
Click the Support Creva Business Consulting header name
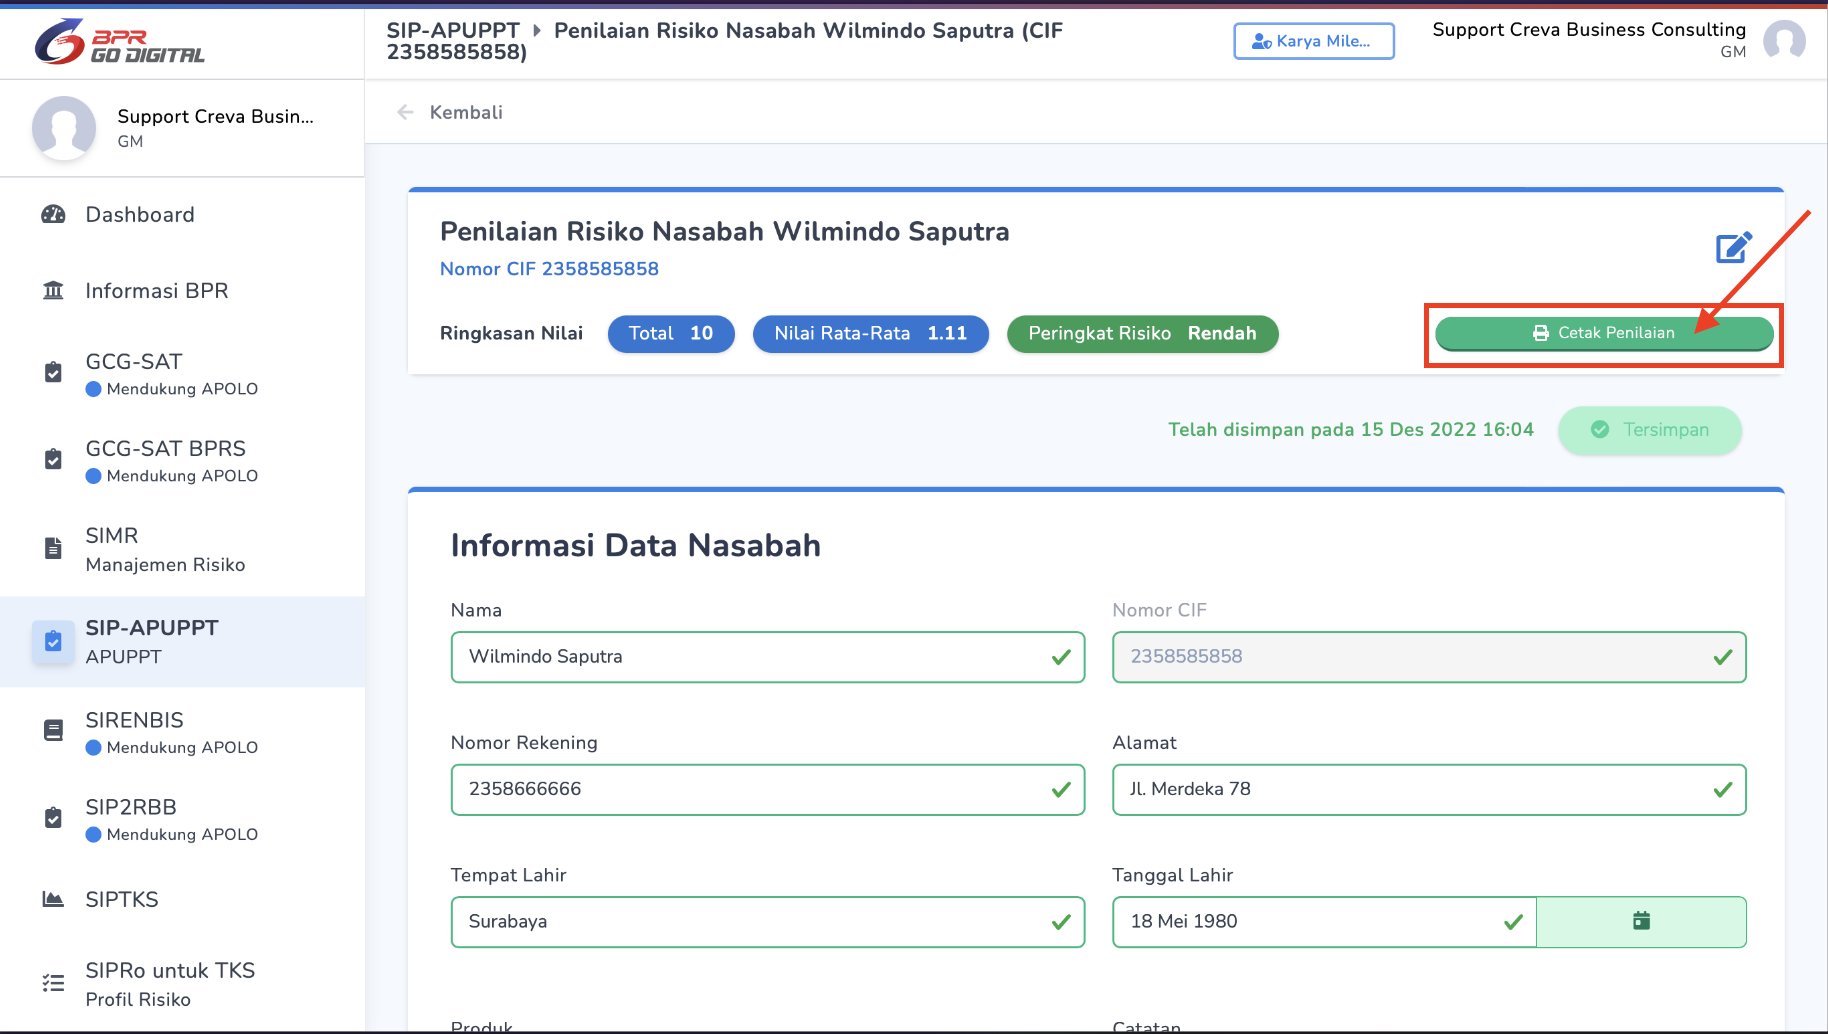pyautogui.click(x=1589, y=30)
